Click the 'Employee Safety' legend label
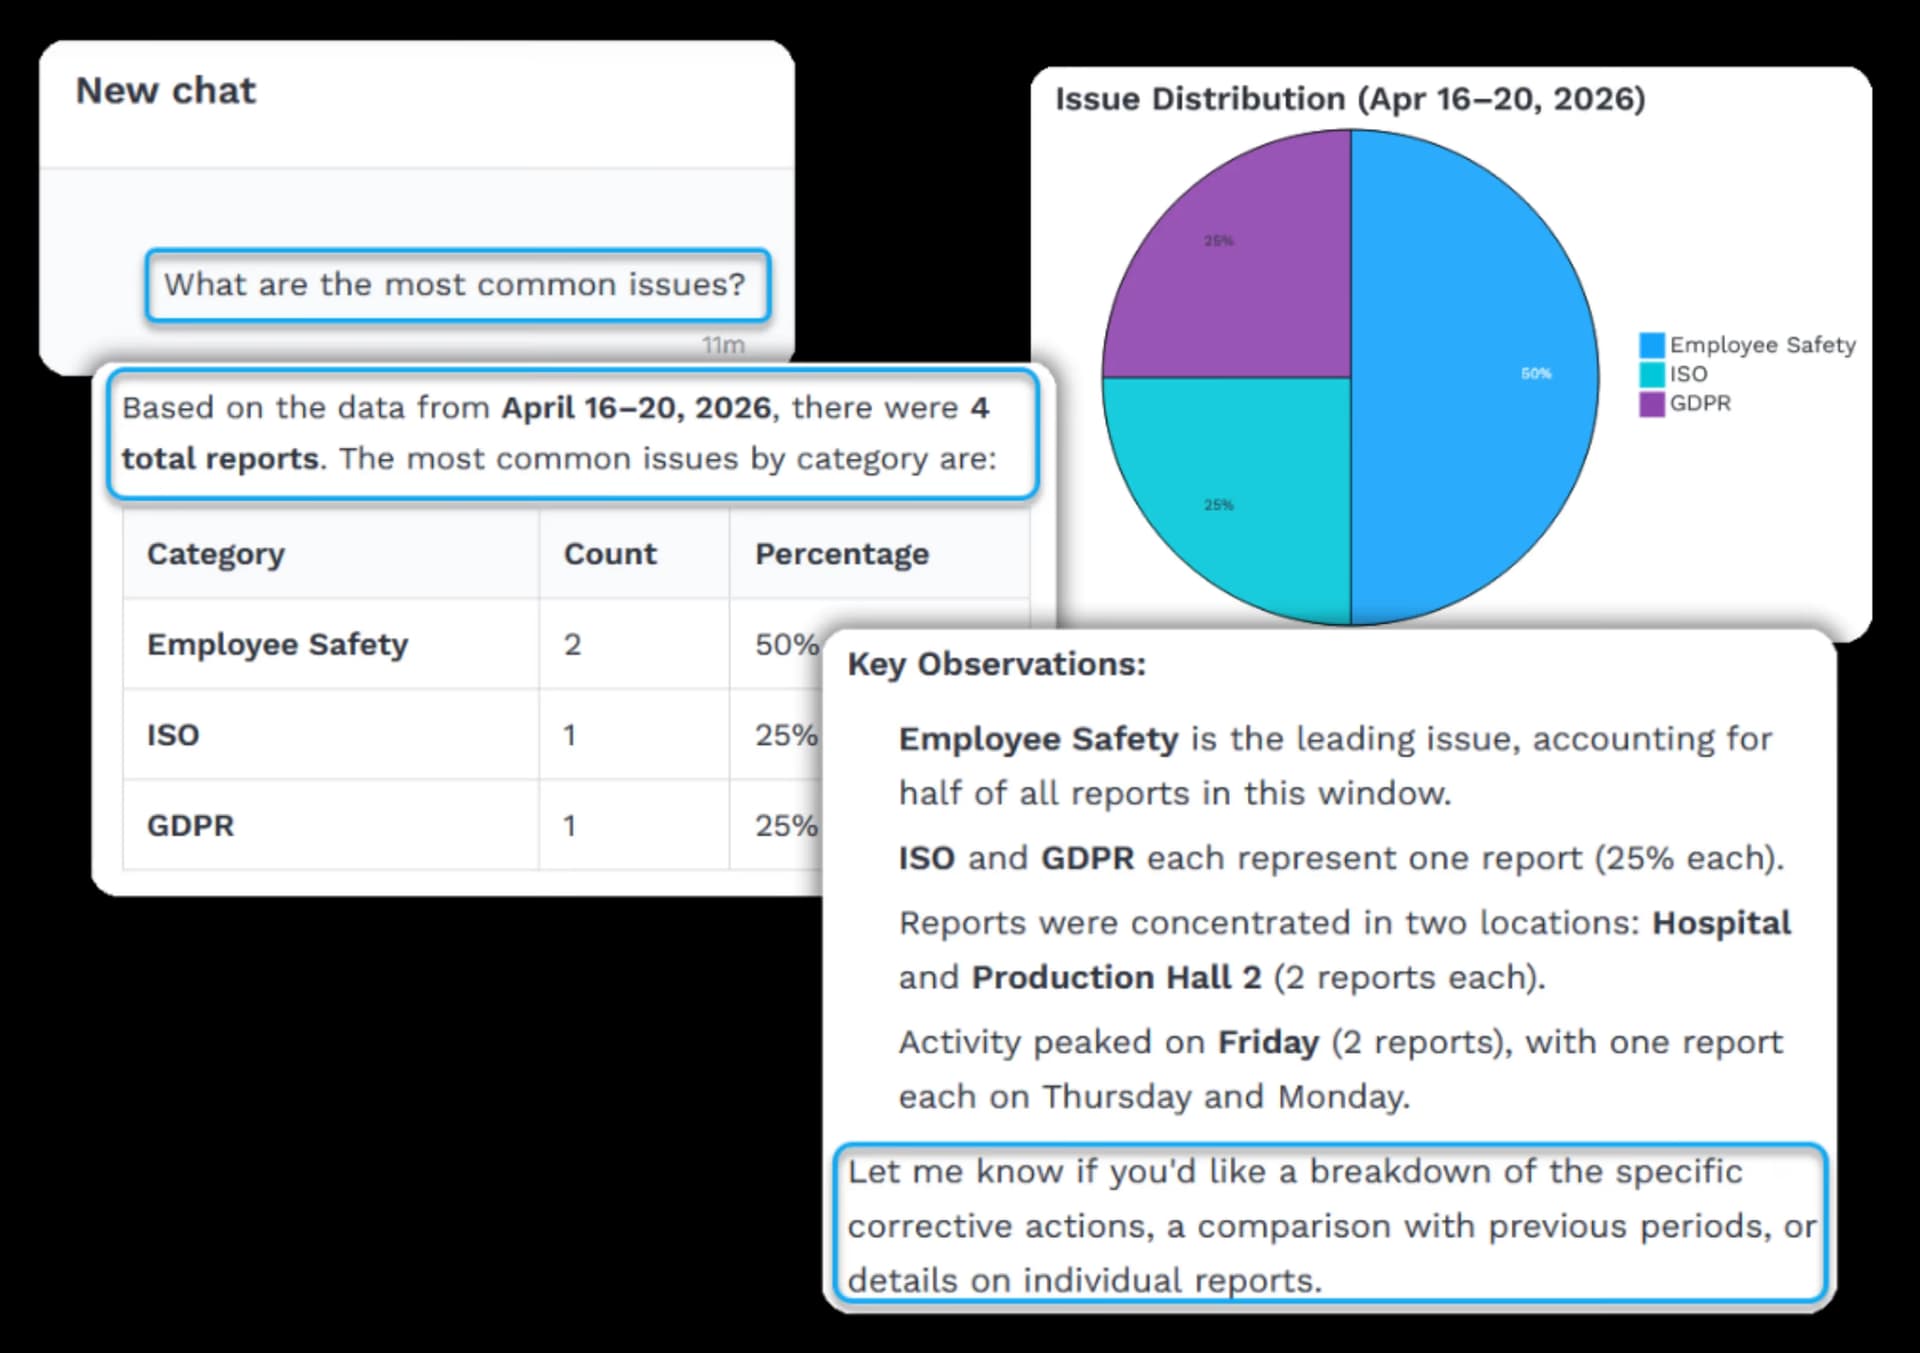1920x1353 pixels. (1763, 345)
